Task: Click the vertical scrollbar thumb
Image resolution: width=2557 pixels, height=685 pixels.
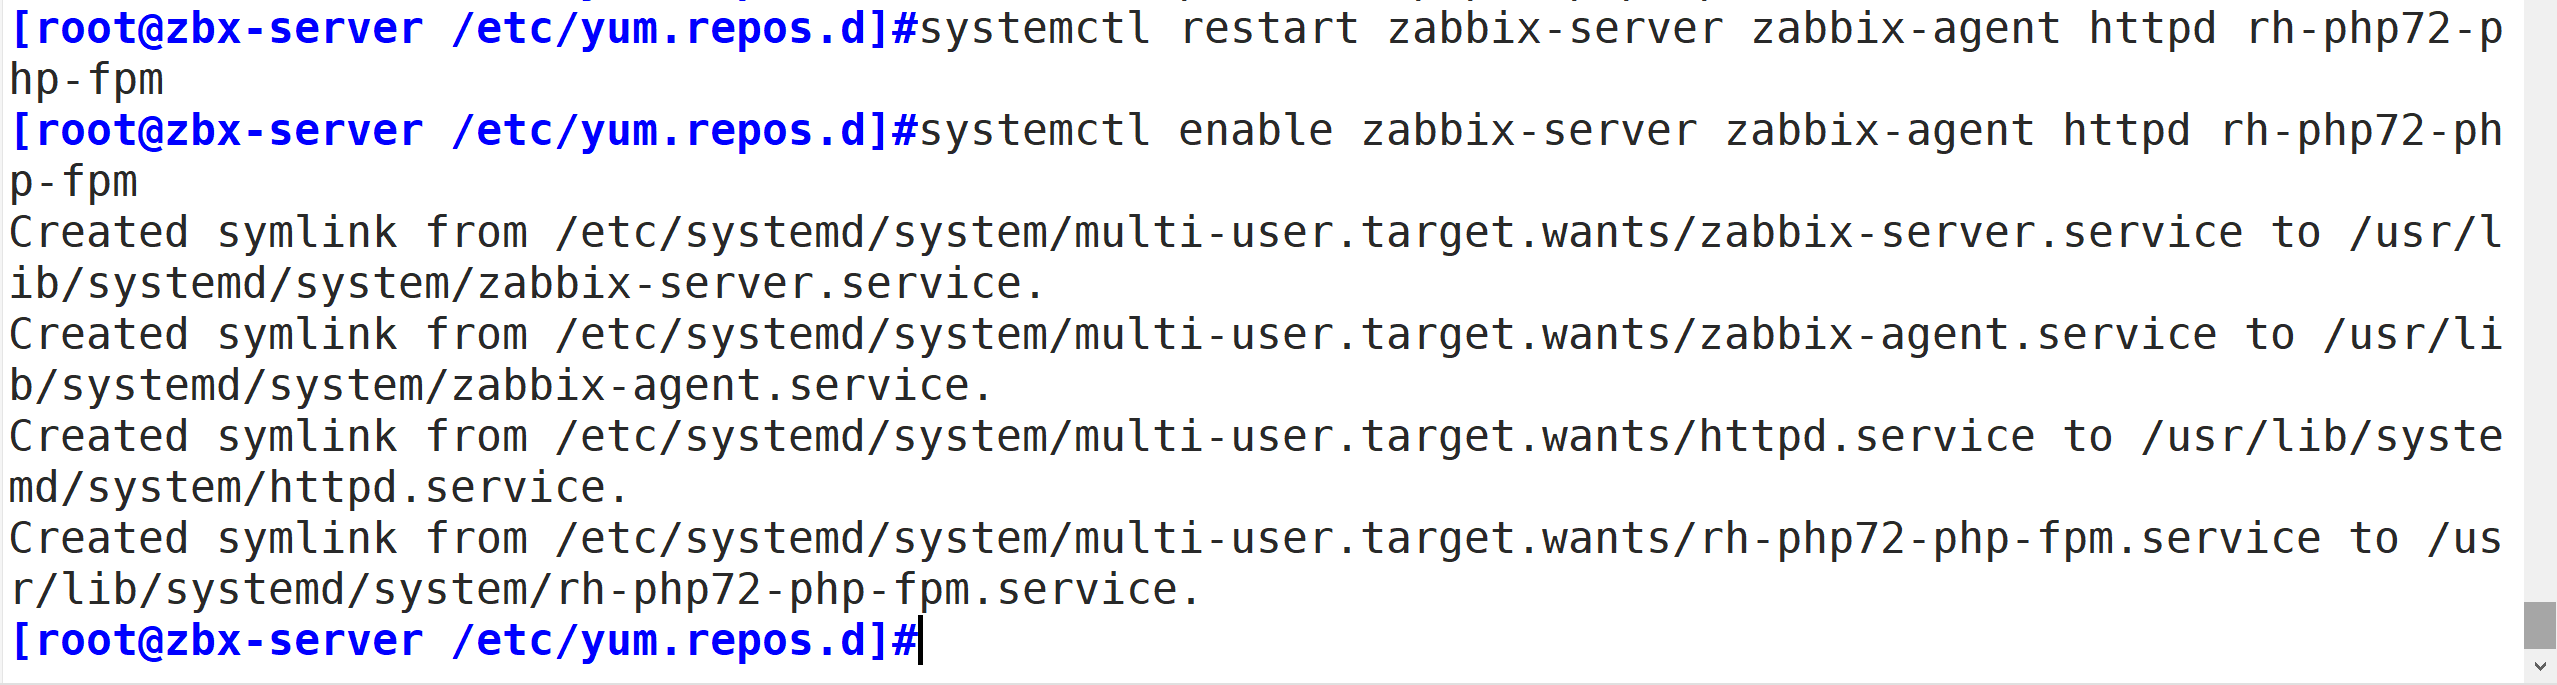Action: pos(2540,625)
